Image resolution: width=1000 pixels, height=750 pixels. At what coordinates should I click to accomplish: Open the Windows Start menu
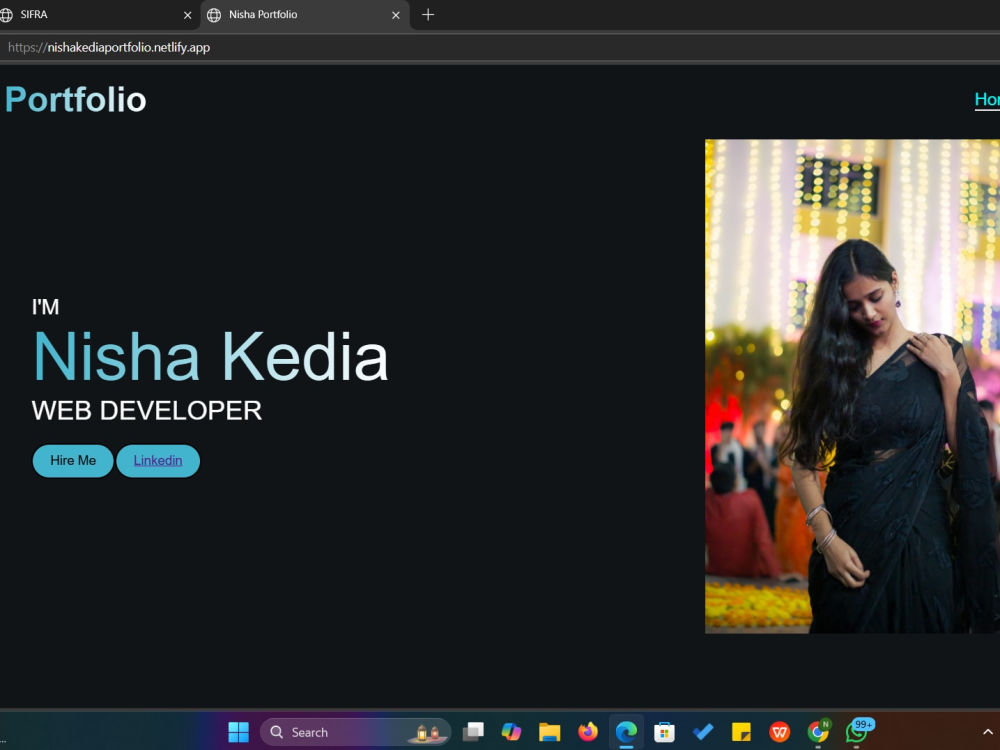coord(239,732)
